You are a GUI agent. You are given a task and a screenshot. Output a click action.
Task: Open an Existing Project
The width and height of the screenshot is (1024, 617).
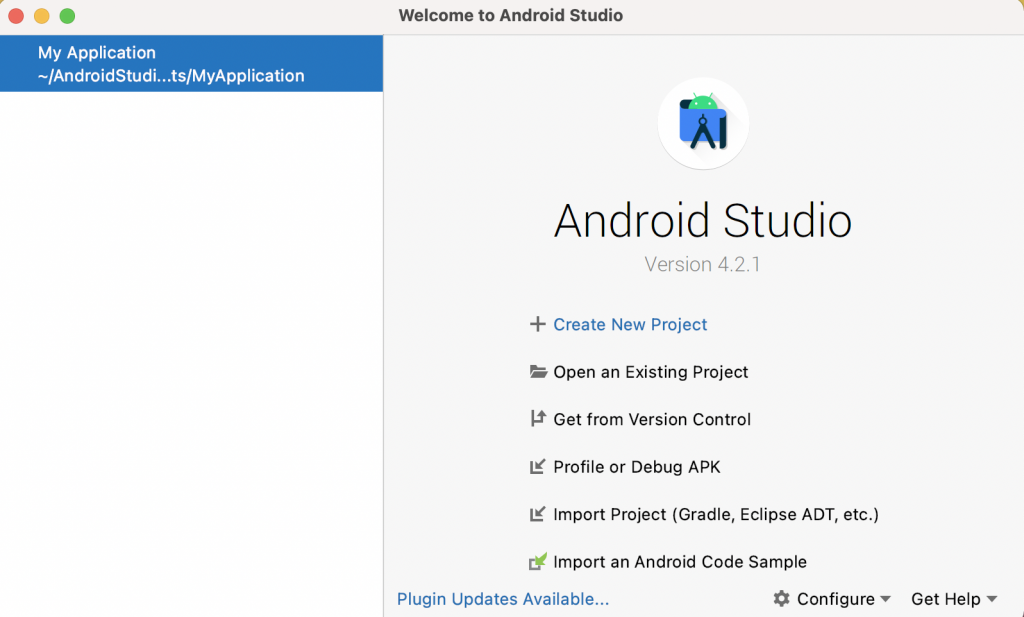(651, 371)
